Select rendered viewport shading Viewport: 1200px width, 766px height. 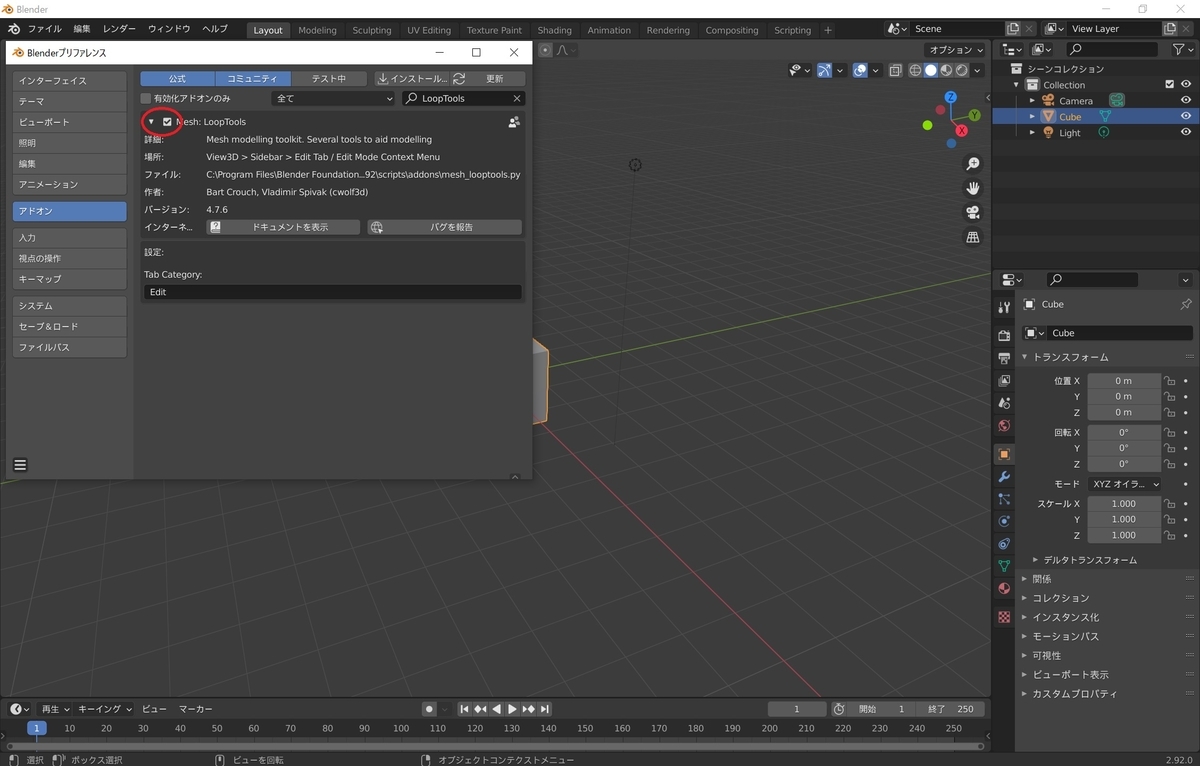tap(961, 70)
